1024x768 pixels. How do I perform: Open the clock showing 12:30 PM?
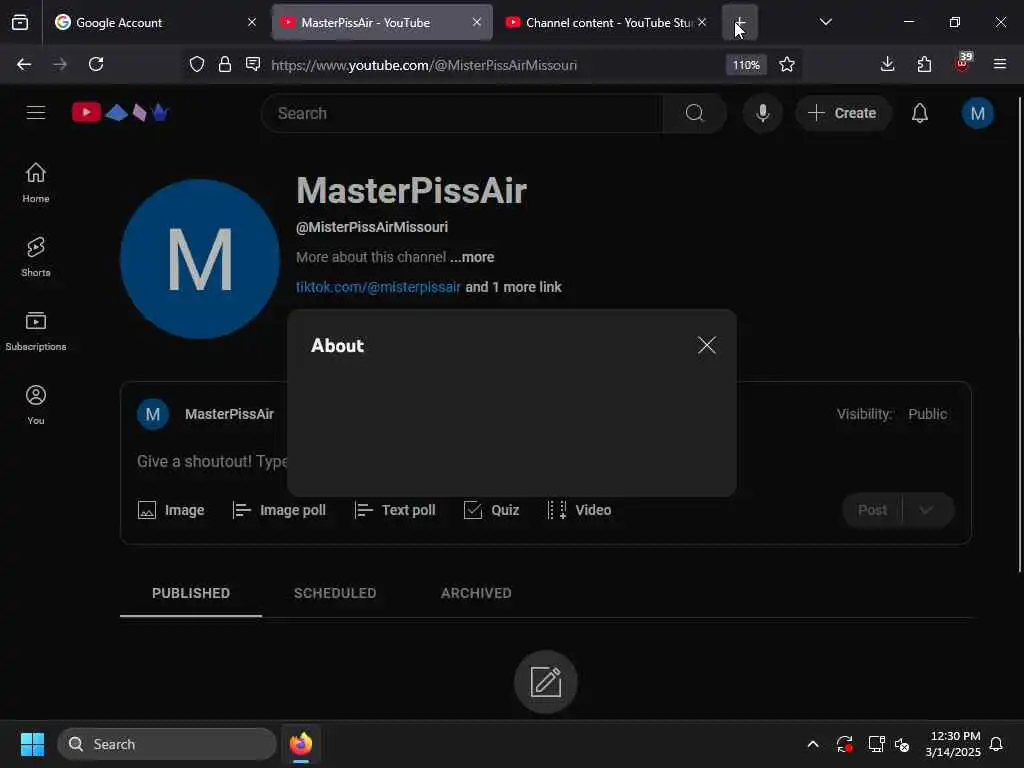click(x=954, y=744)
